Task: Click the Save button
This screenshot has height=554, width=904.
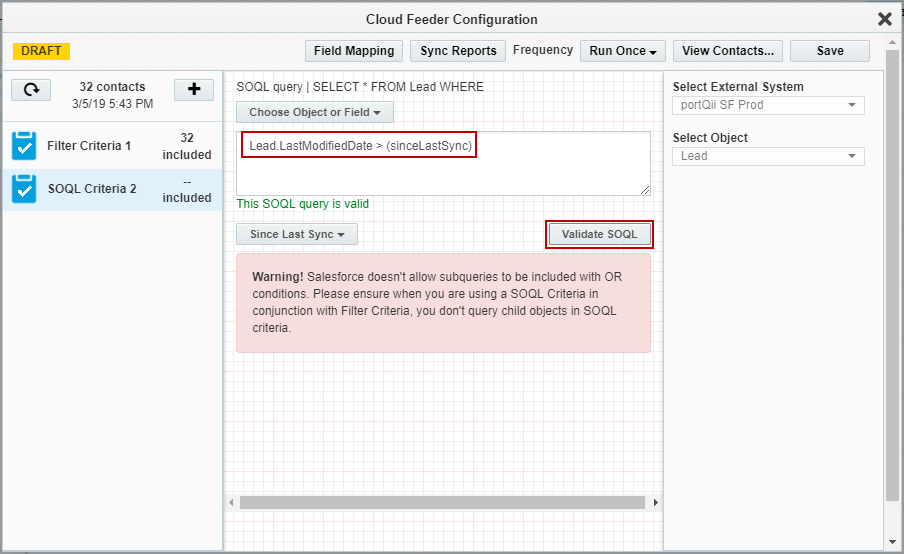Action: coord(829,51)
